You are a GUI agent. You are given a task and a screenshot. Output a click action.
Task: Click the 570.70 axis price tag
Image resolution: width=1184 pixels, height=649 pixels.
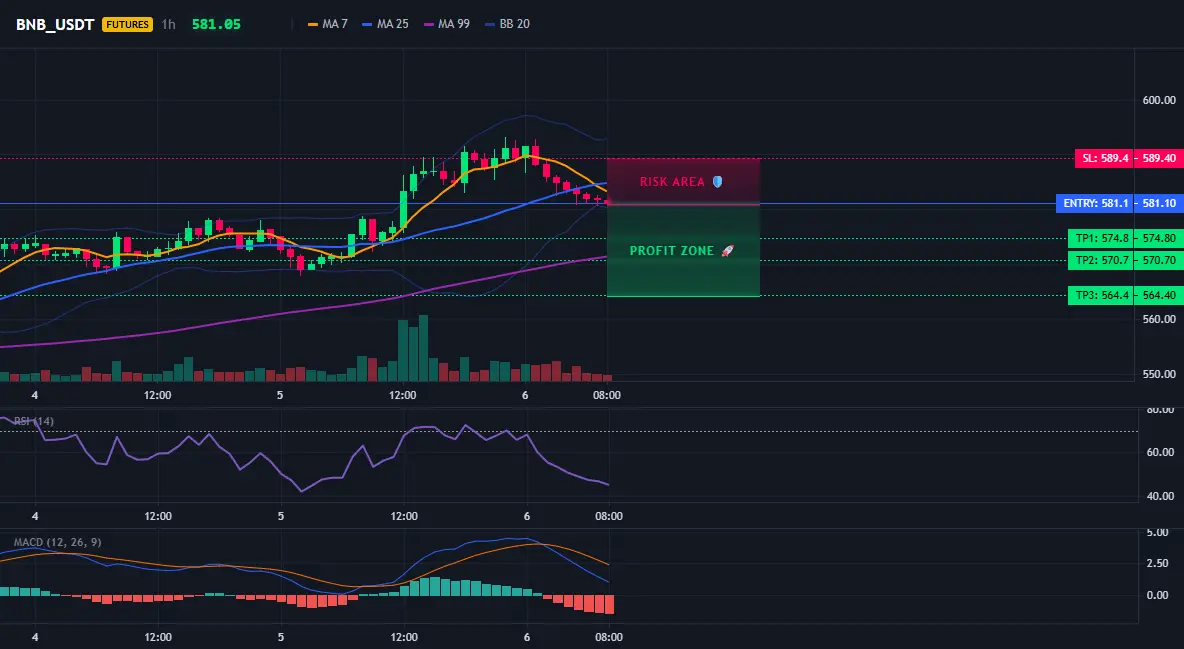(x=1159, y=261)
